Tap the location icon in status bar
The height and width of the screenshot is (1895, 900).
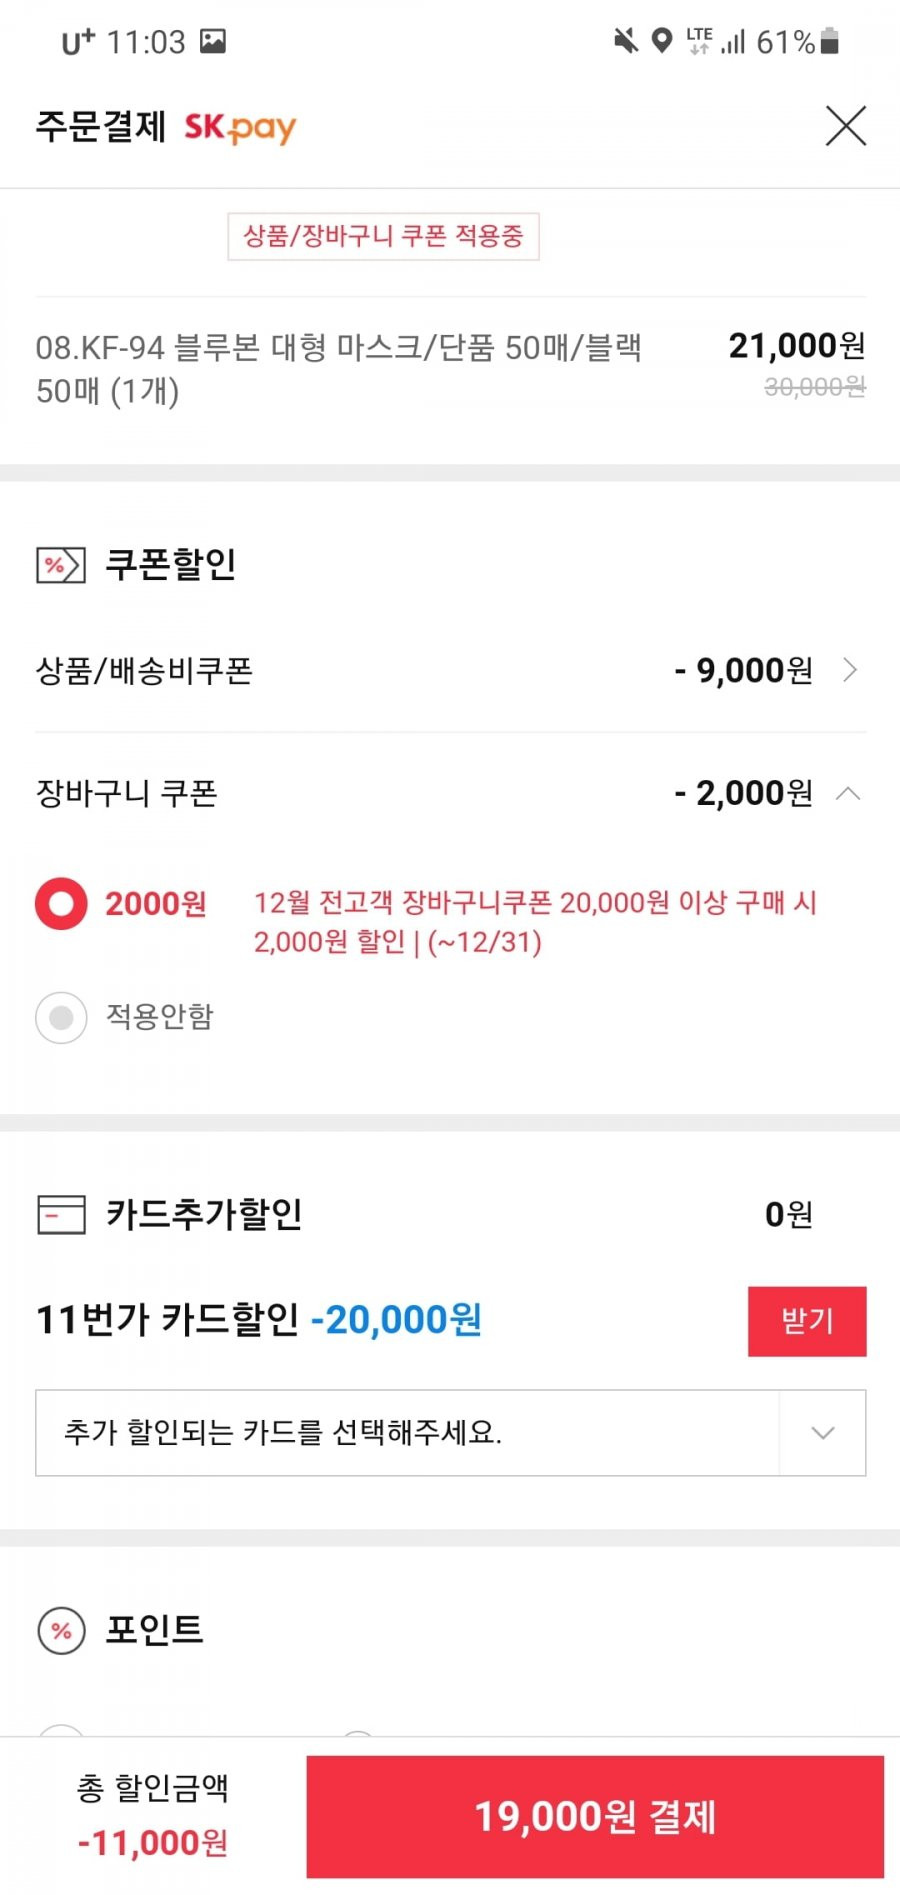(x=661, y=41)
